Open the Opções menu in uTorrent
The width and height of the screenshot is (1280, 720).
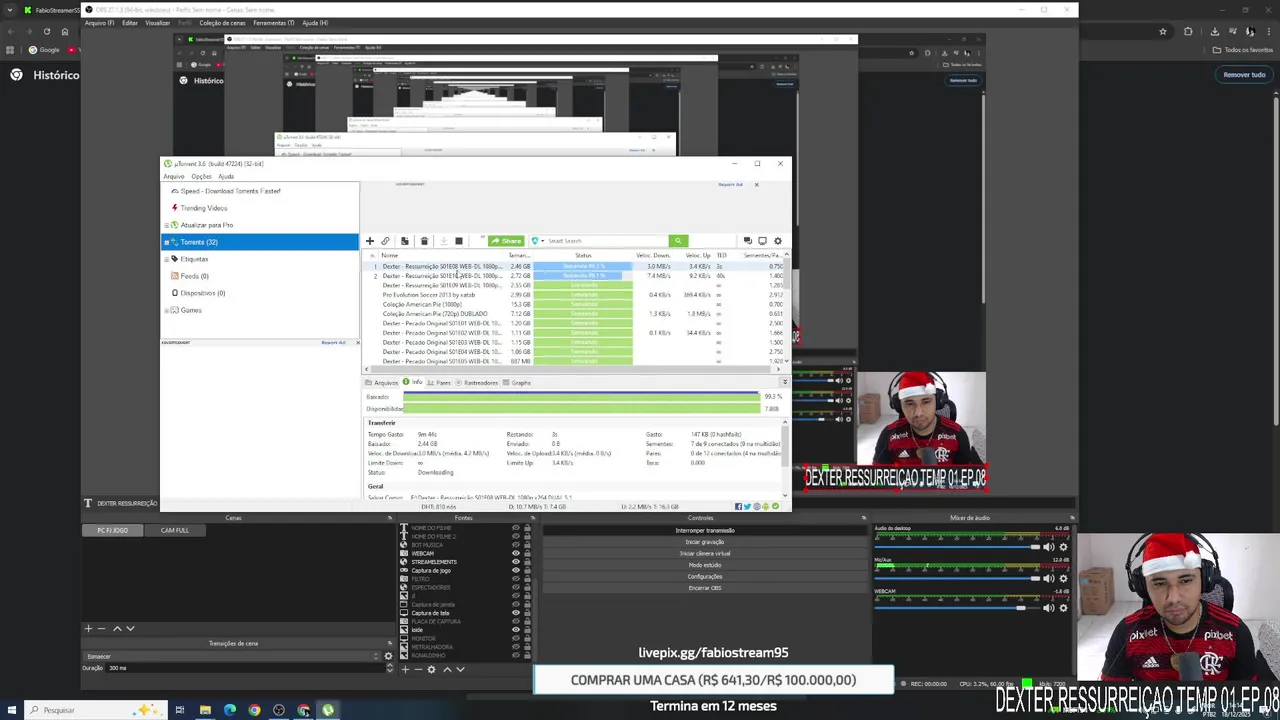201,177
